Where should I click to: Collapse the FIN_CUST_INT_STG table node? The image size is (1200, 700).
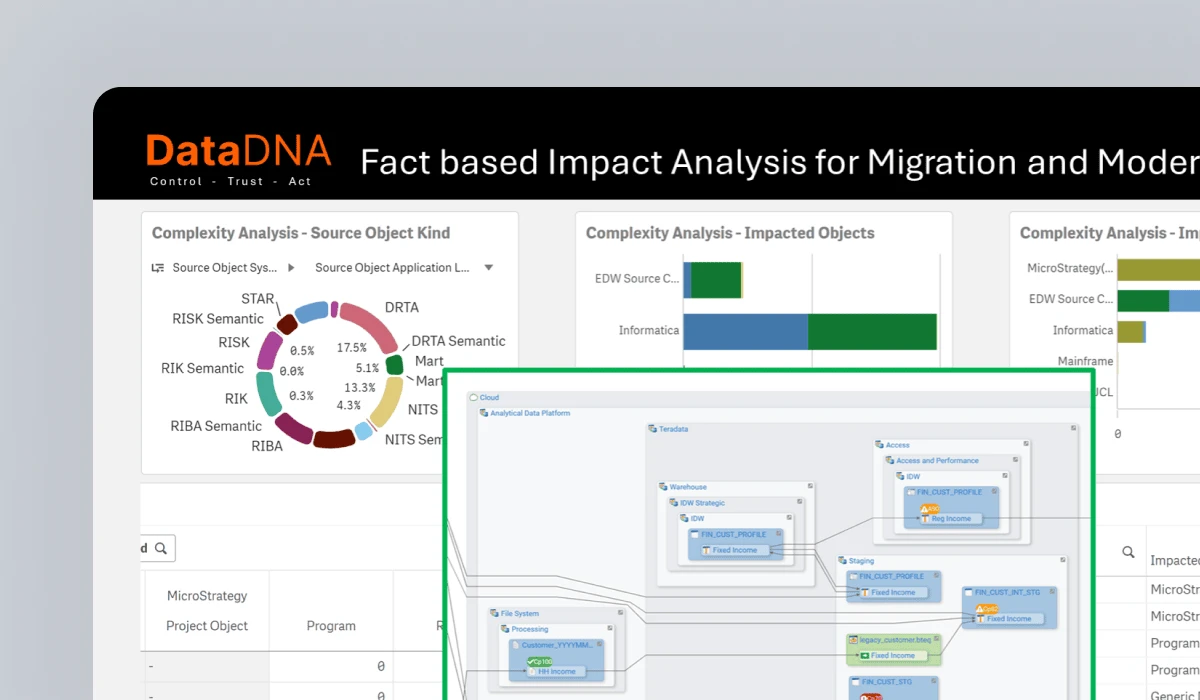[x=1051, y=592]
